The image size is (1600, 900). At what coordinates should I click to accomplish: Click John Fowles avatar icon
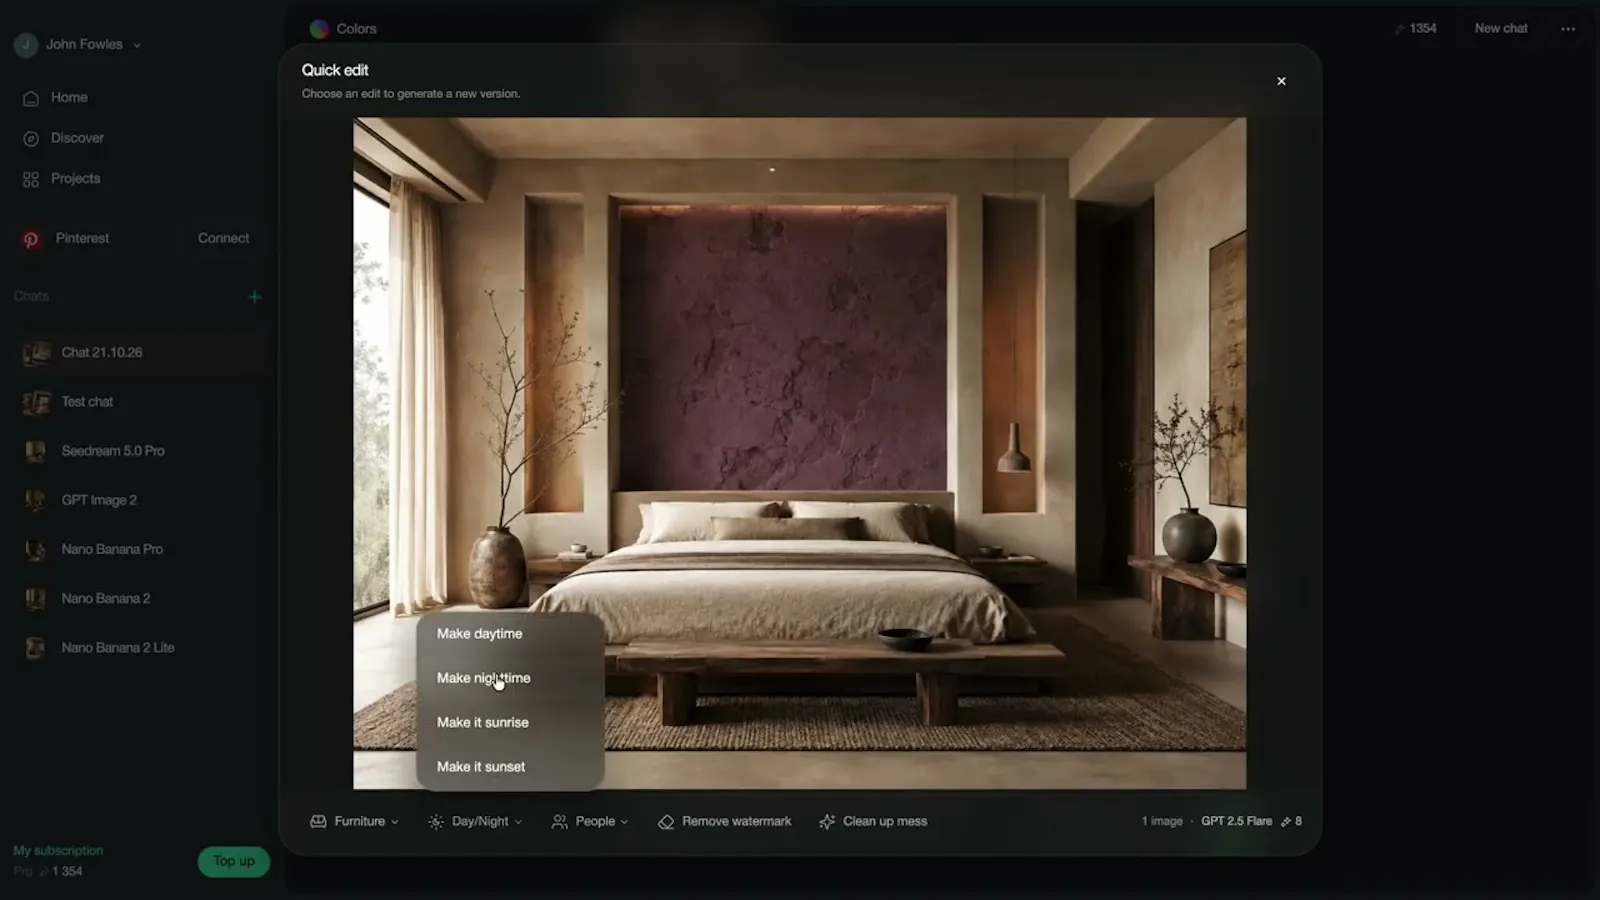[x=26, y=44]
